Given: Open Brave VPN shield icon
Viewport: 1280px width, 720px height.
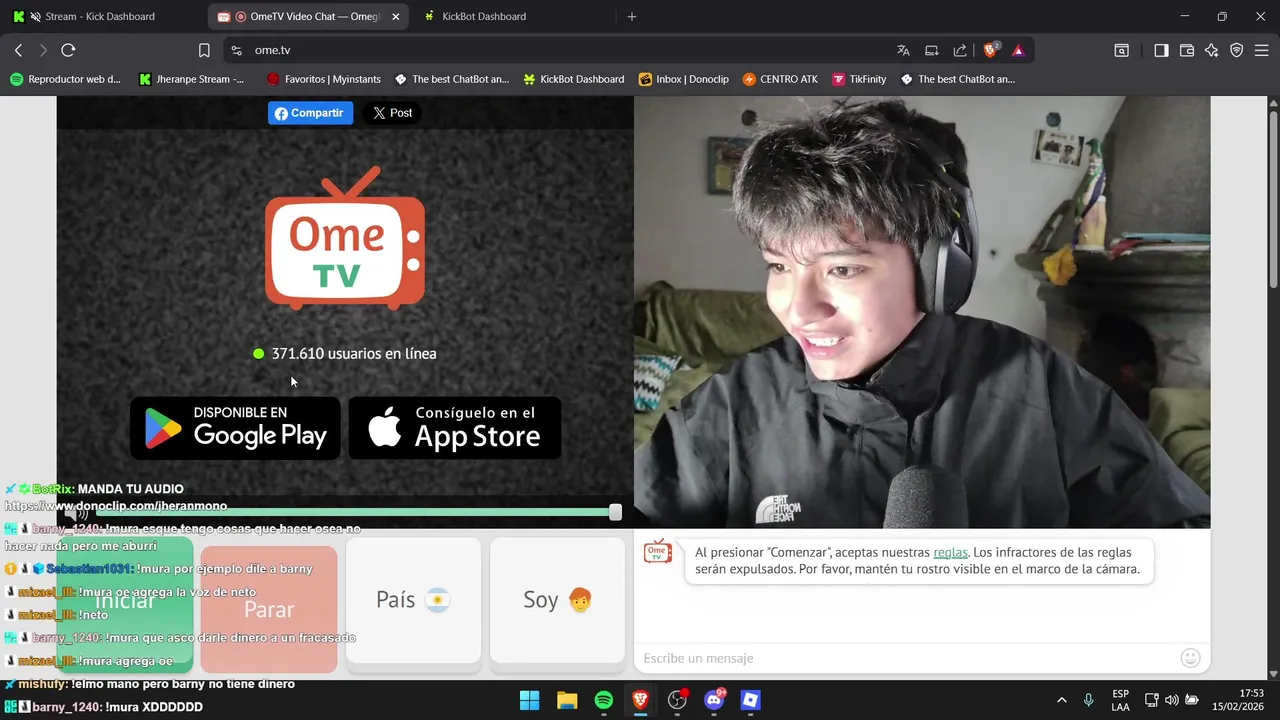Looking at the screenshot, I should pyautogui.click(x=1237, y=50).
